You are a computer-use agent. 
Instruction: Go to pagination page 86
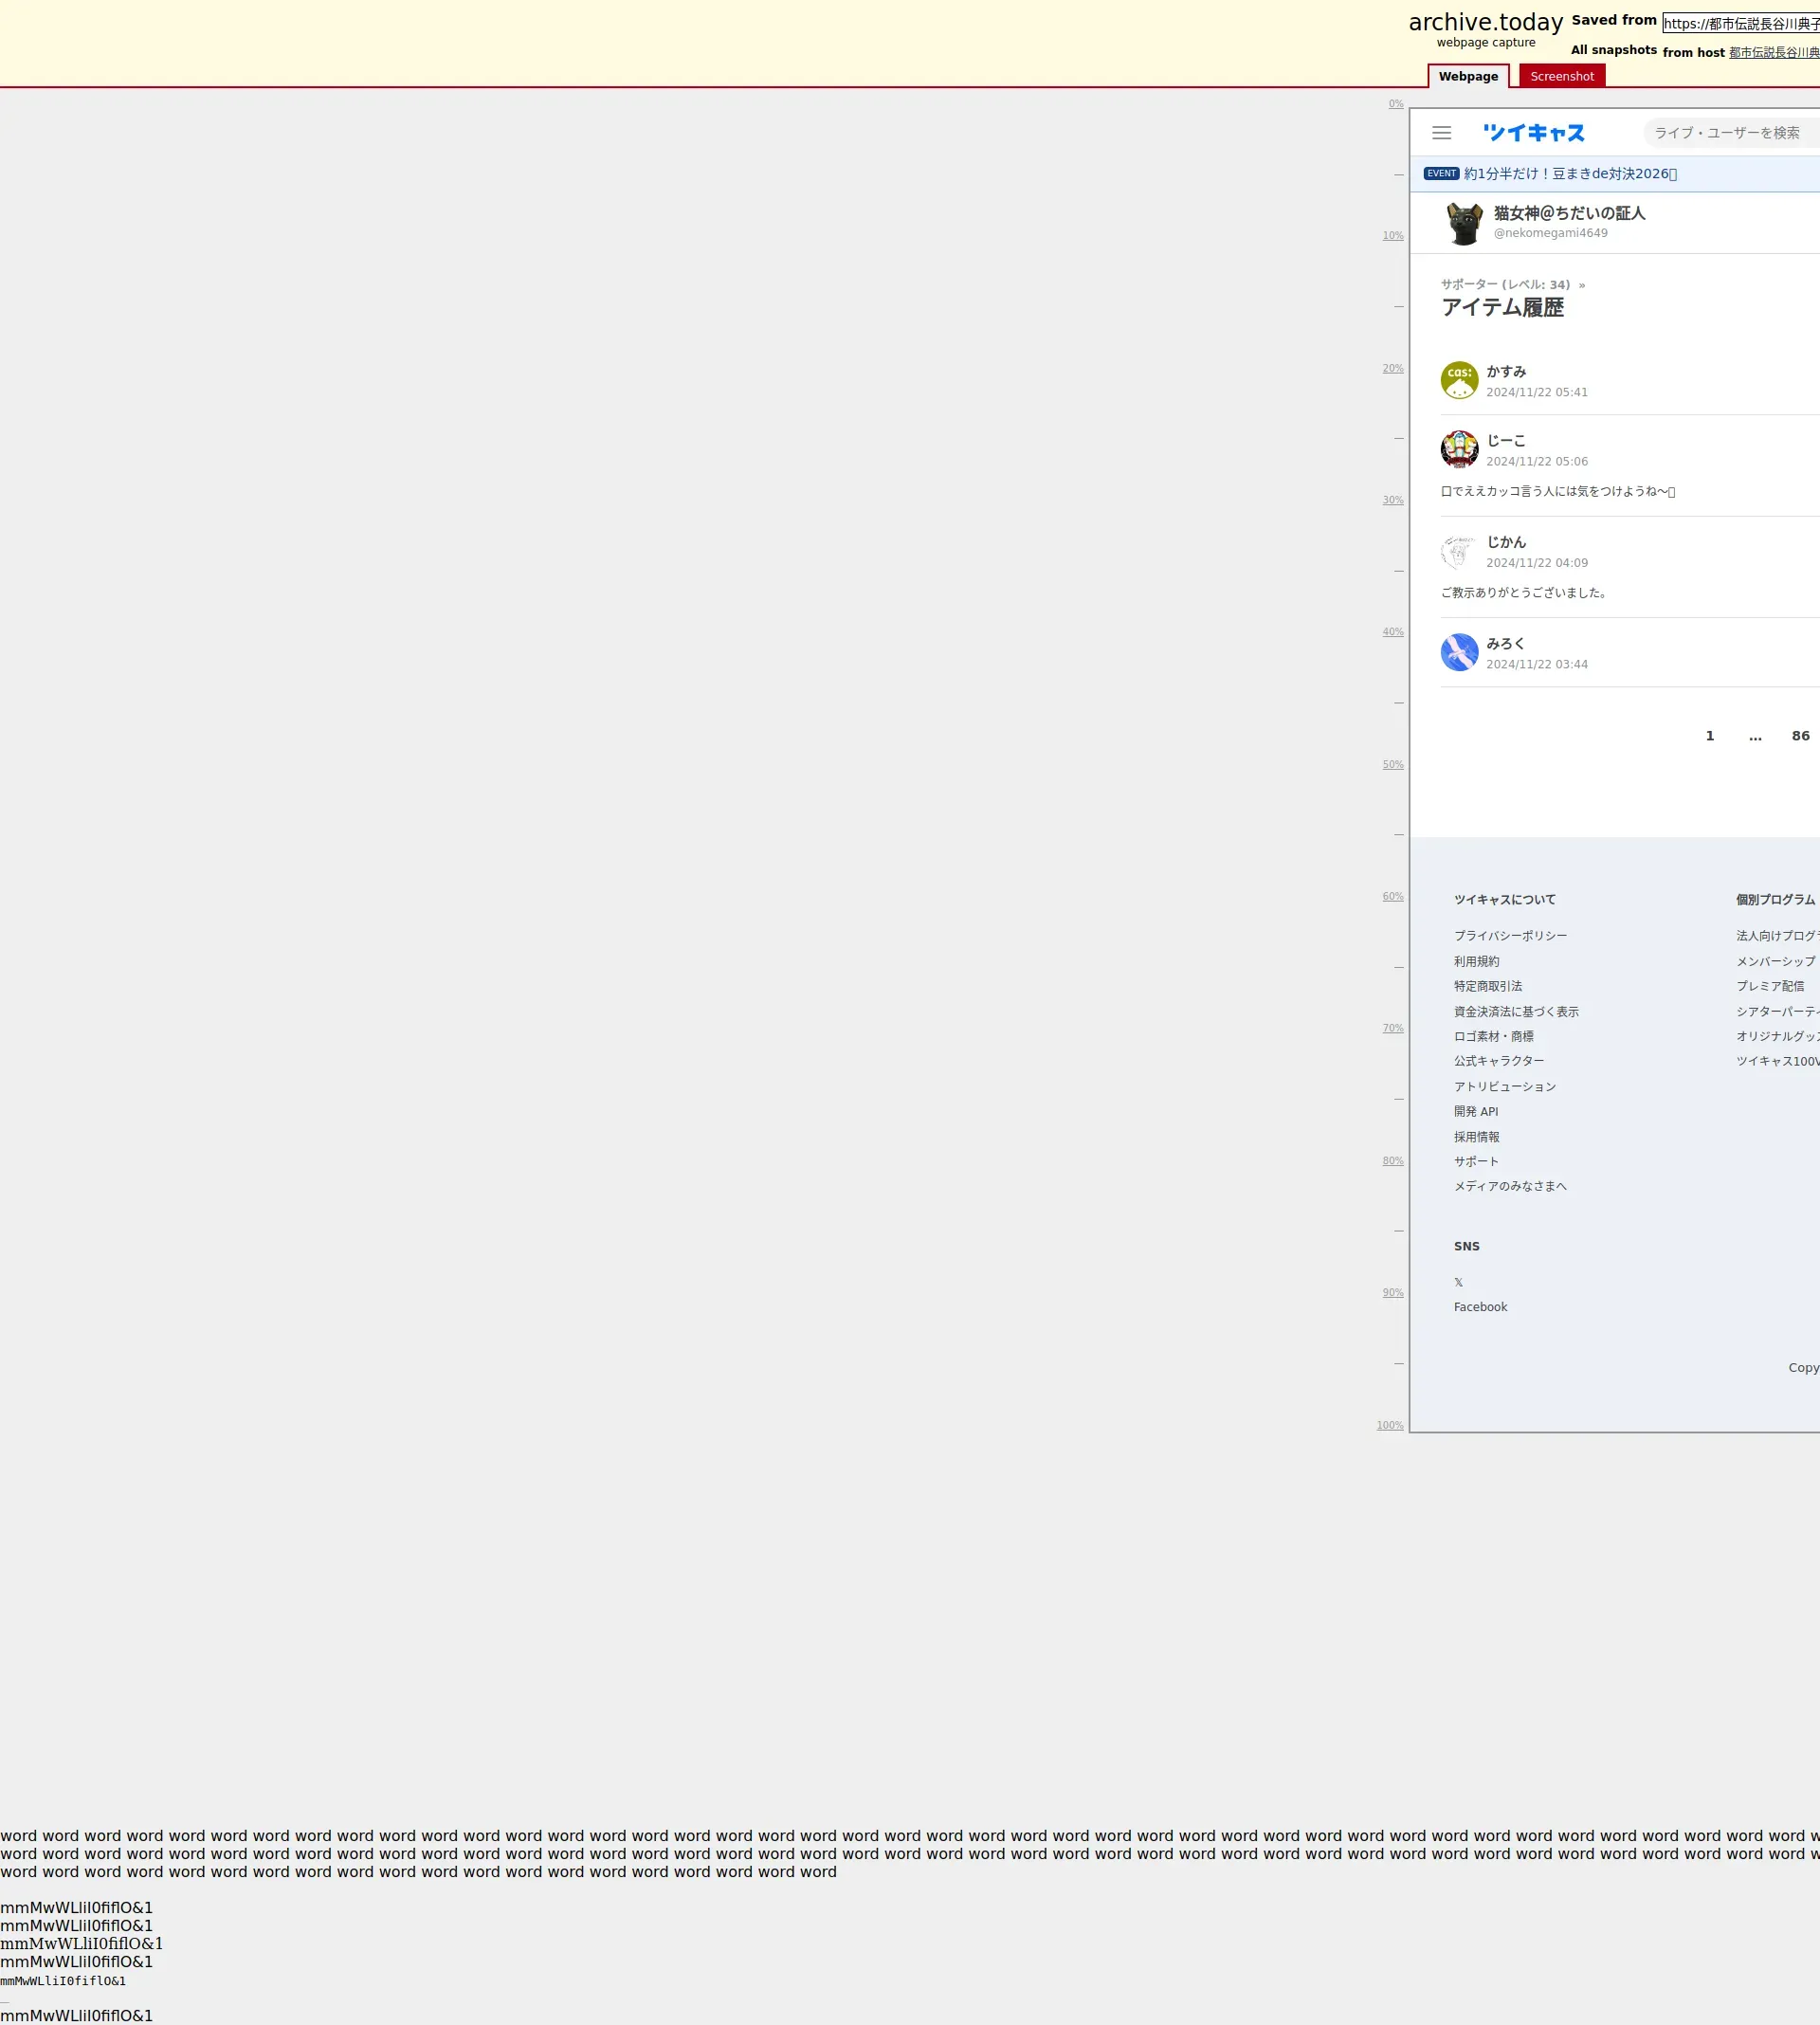tap(1800, 736)
